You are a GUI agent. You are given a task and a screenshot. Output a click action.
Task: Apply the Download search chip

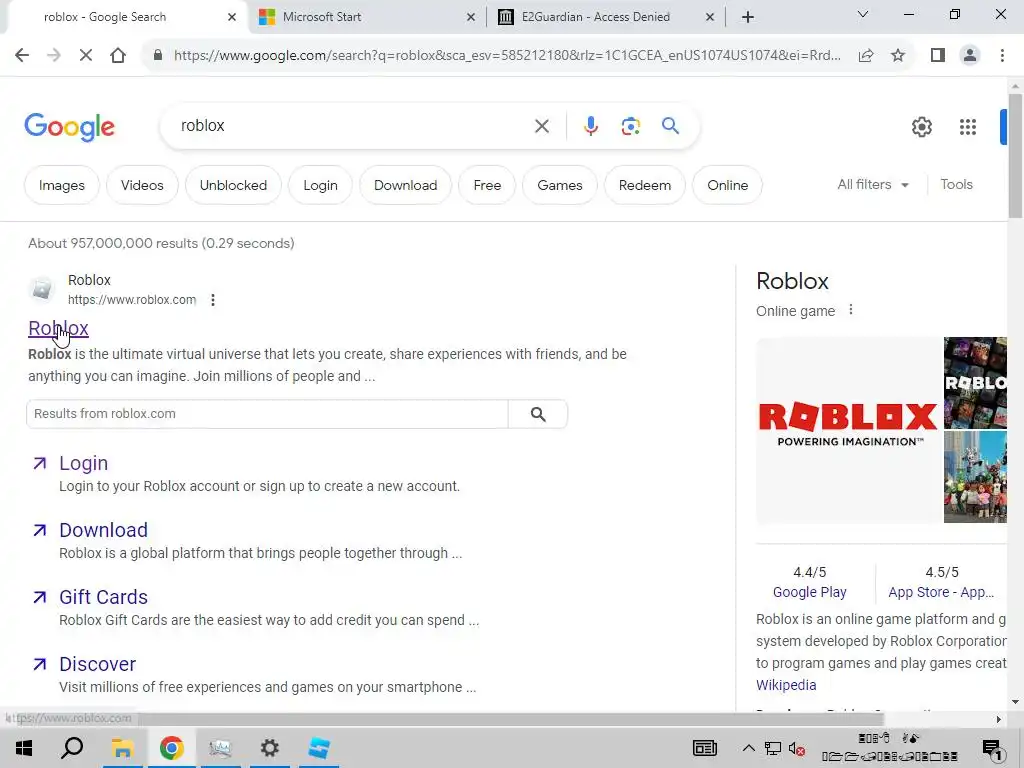(405, 185)
